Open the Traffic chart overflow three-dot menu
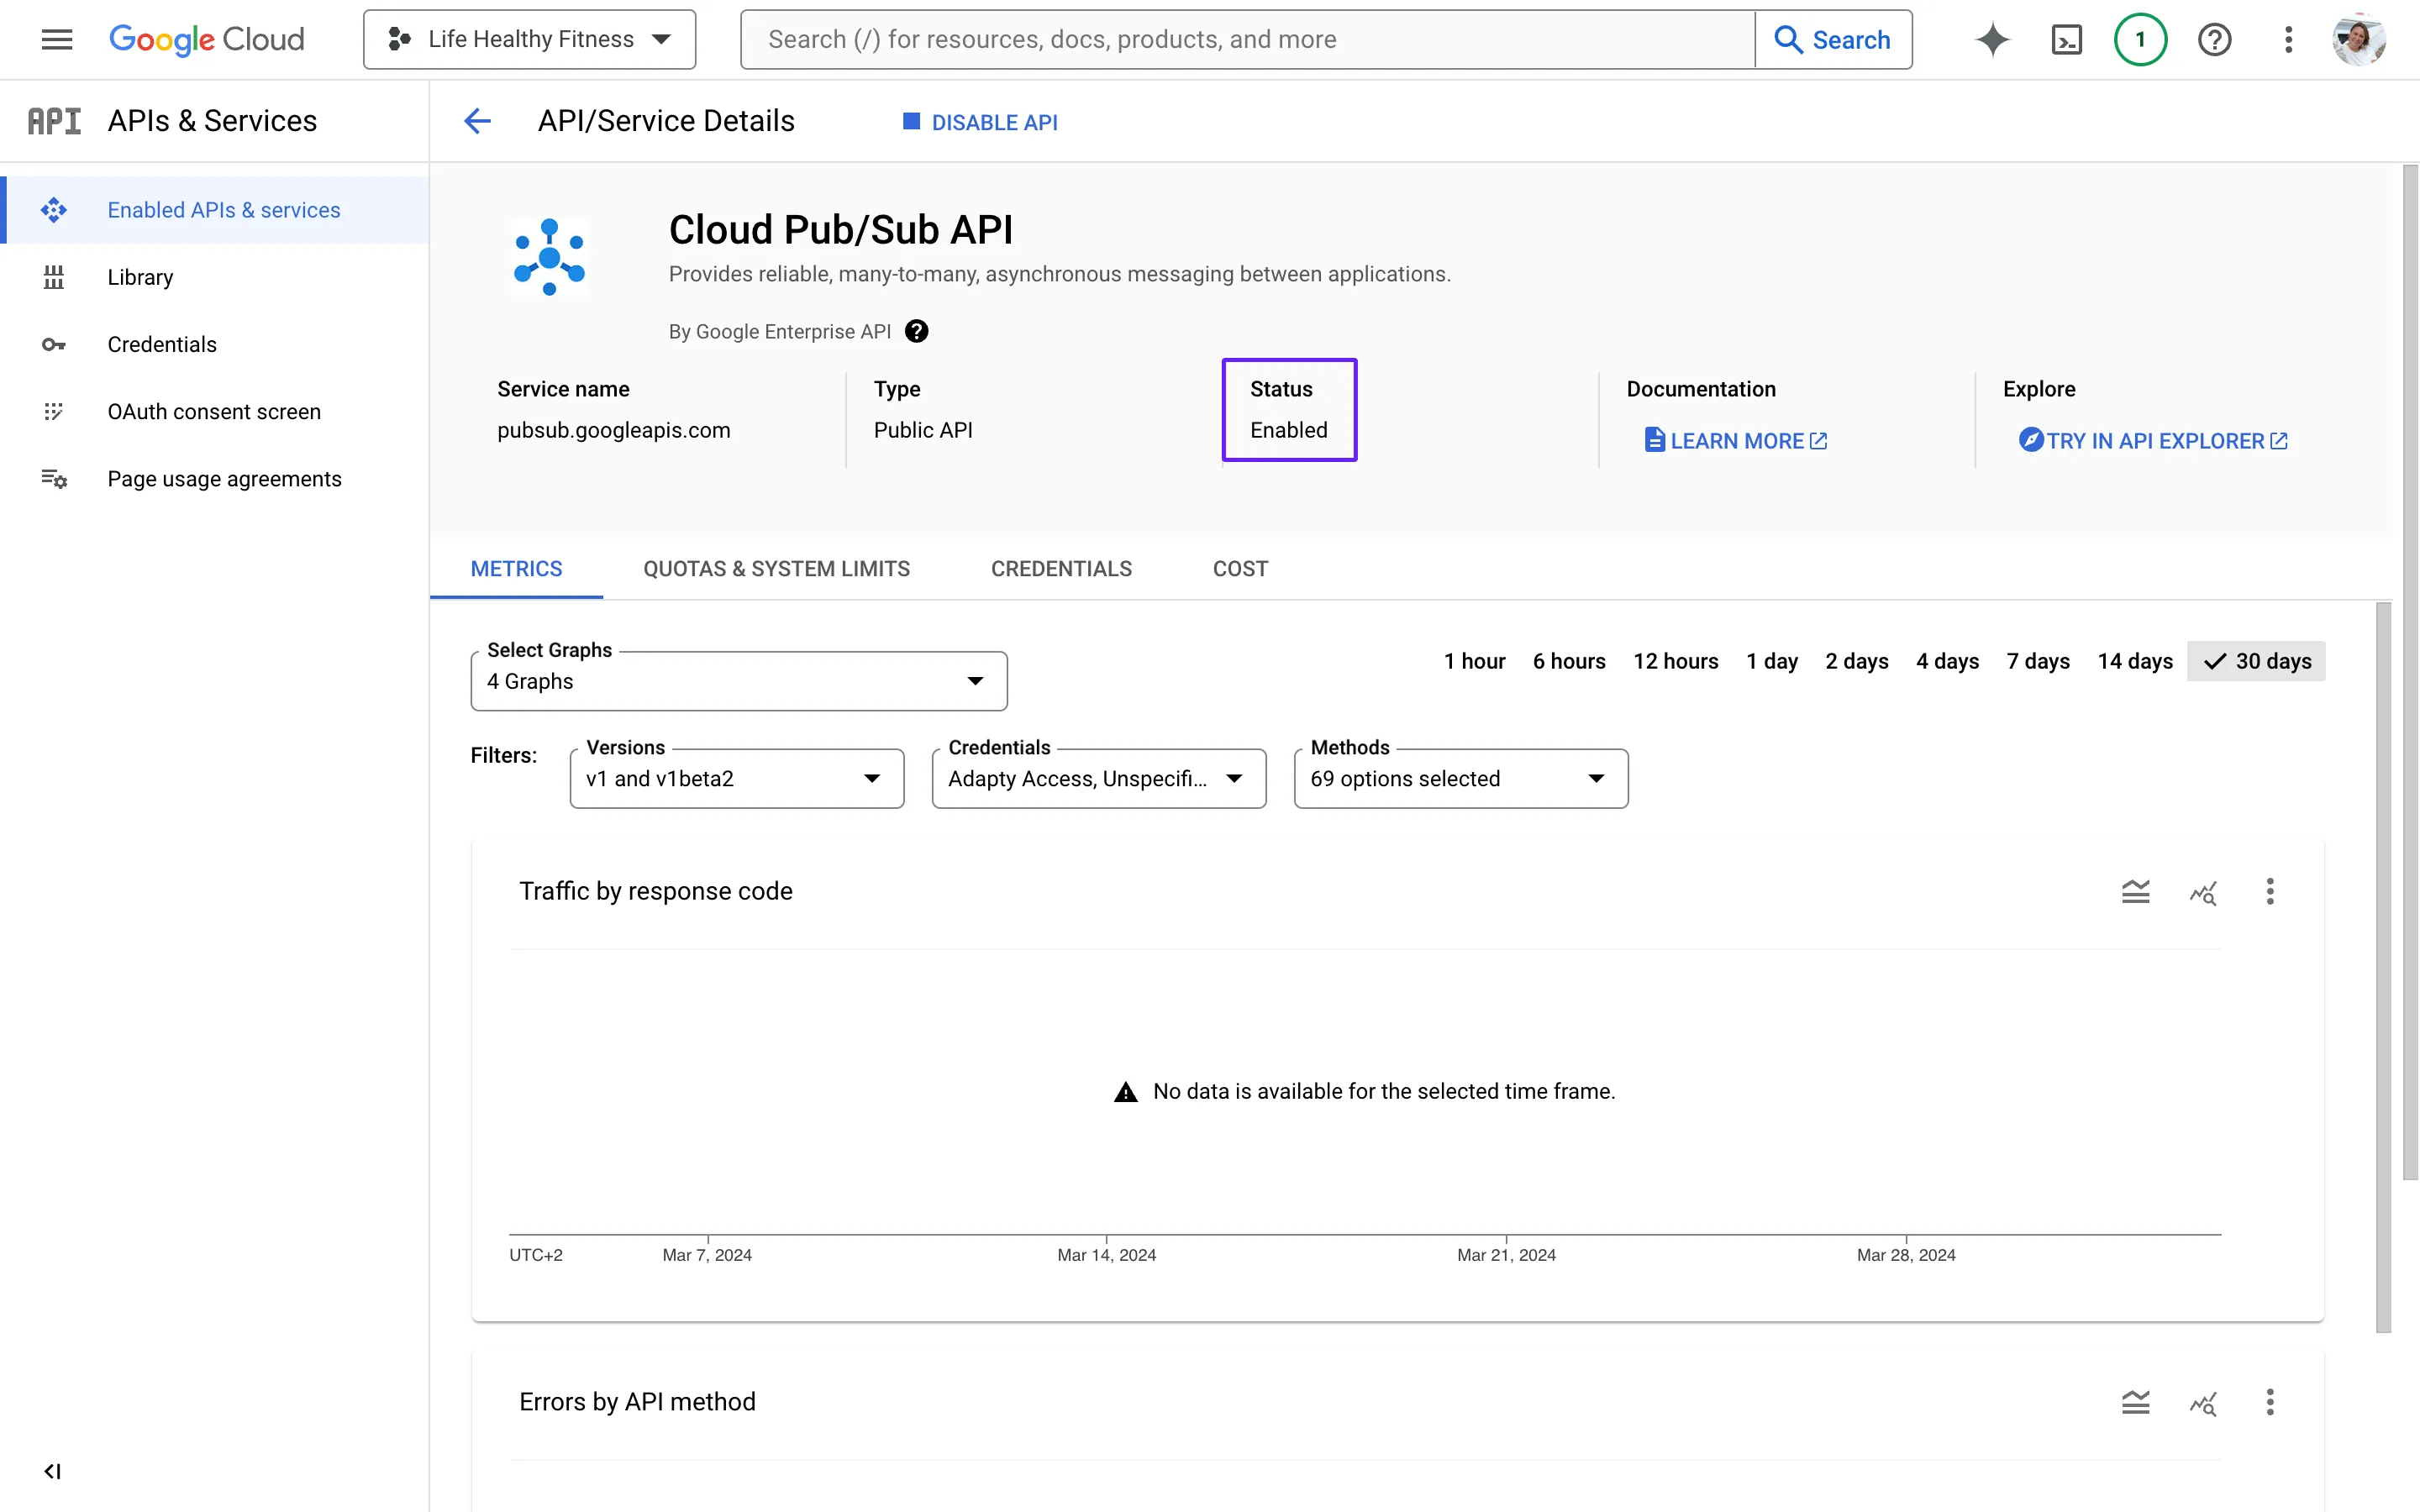 [x=2271, y=891]
